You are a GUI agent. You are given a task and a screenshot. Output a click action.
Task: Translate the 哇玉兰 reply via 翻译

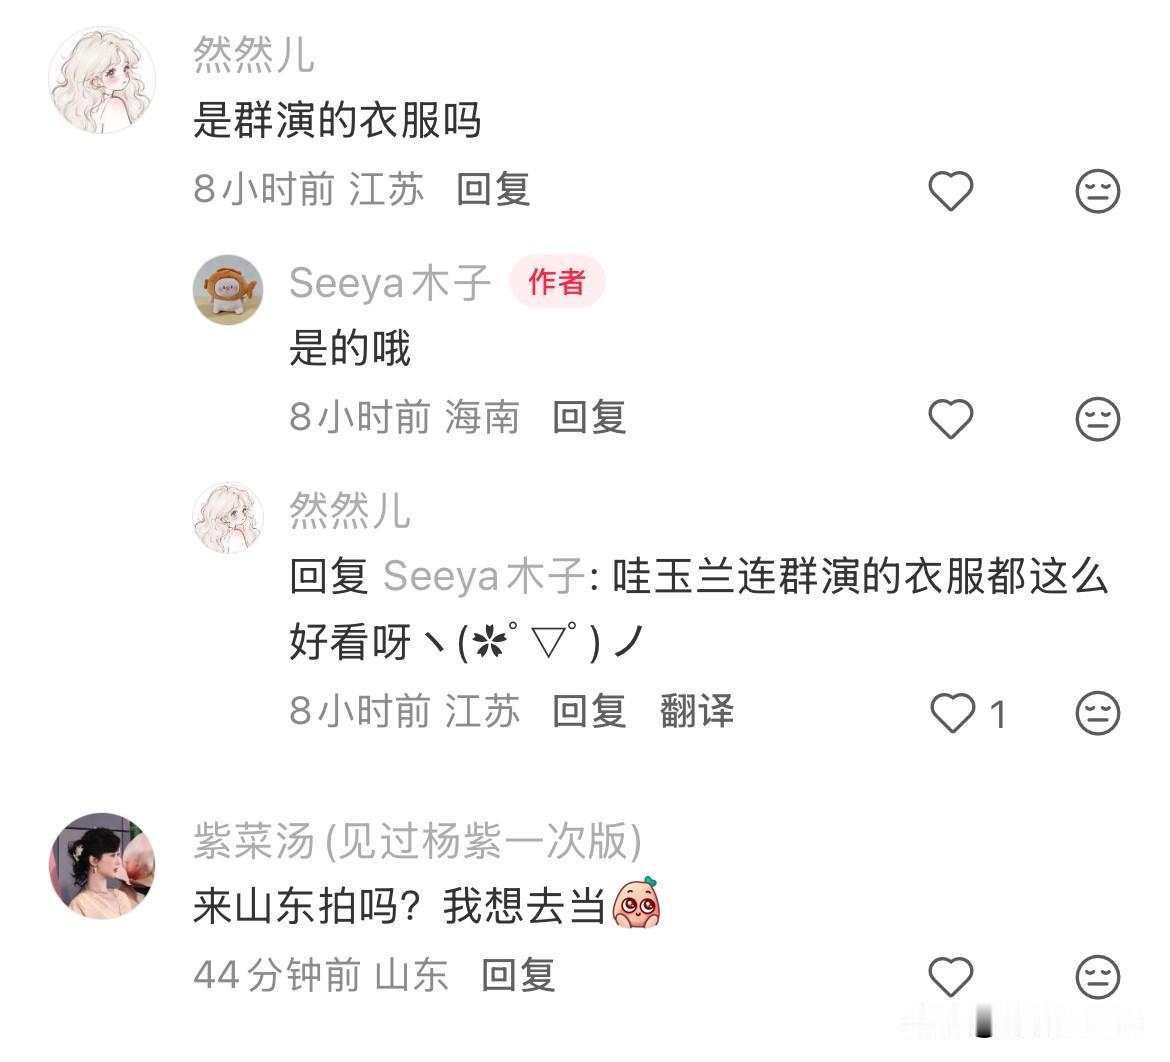[697, 710]
